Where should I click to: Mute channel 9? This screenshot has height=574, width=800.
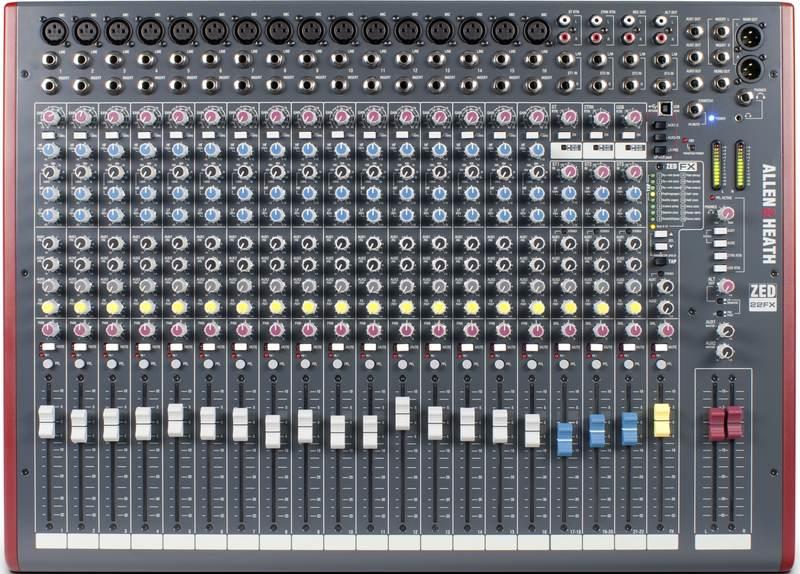(x=306, y=346)
